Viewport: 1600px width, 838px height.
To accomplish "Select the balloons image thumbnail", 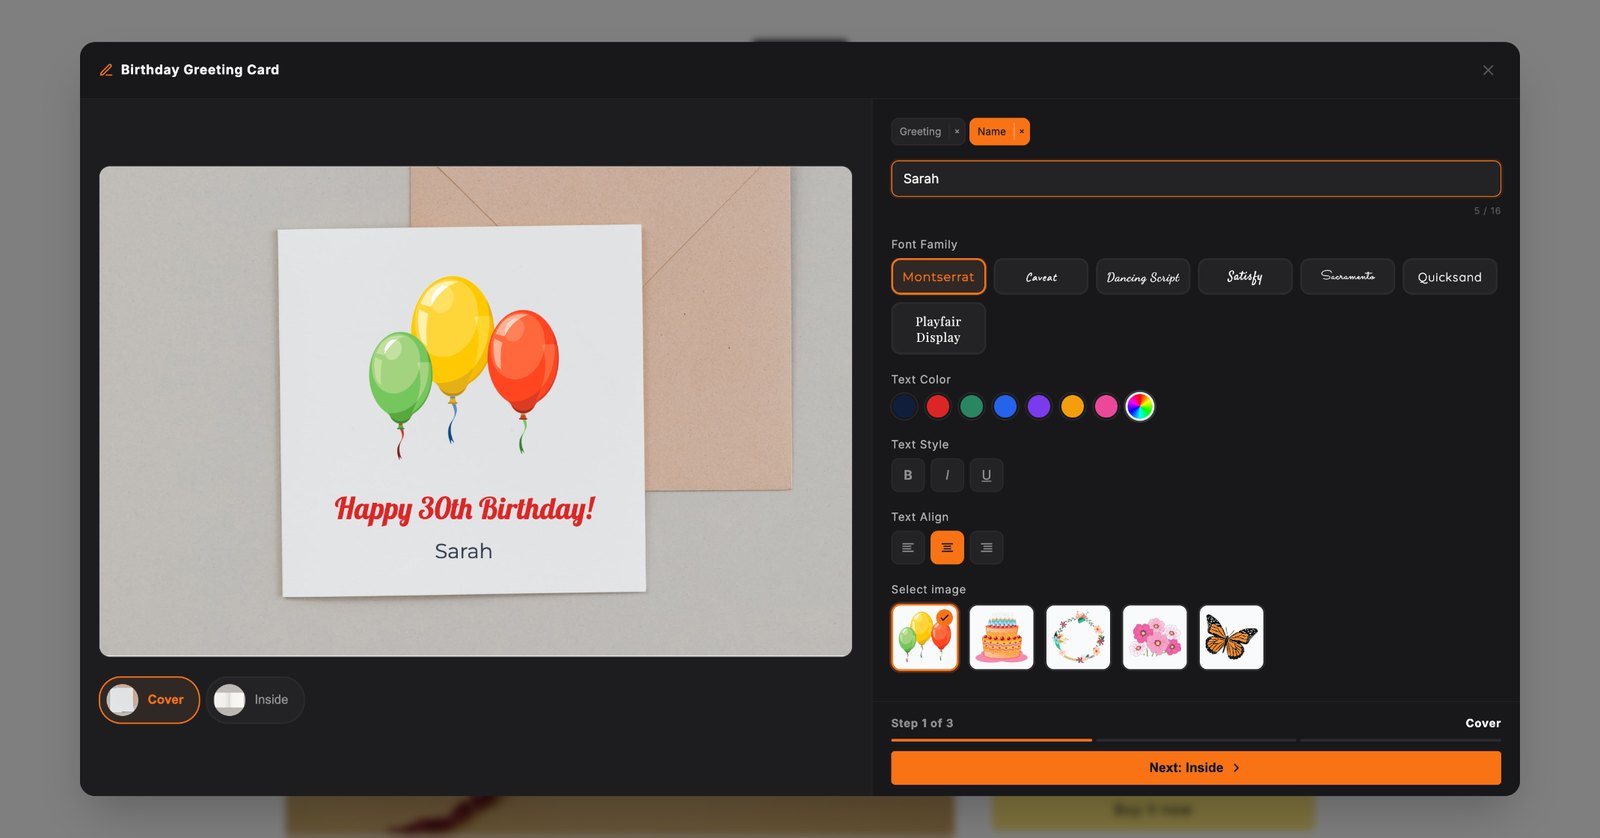I will [925, 637].
